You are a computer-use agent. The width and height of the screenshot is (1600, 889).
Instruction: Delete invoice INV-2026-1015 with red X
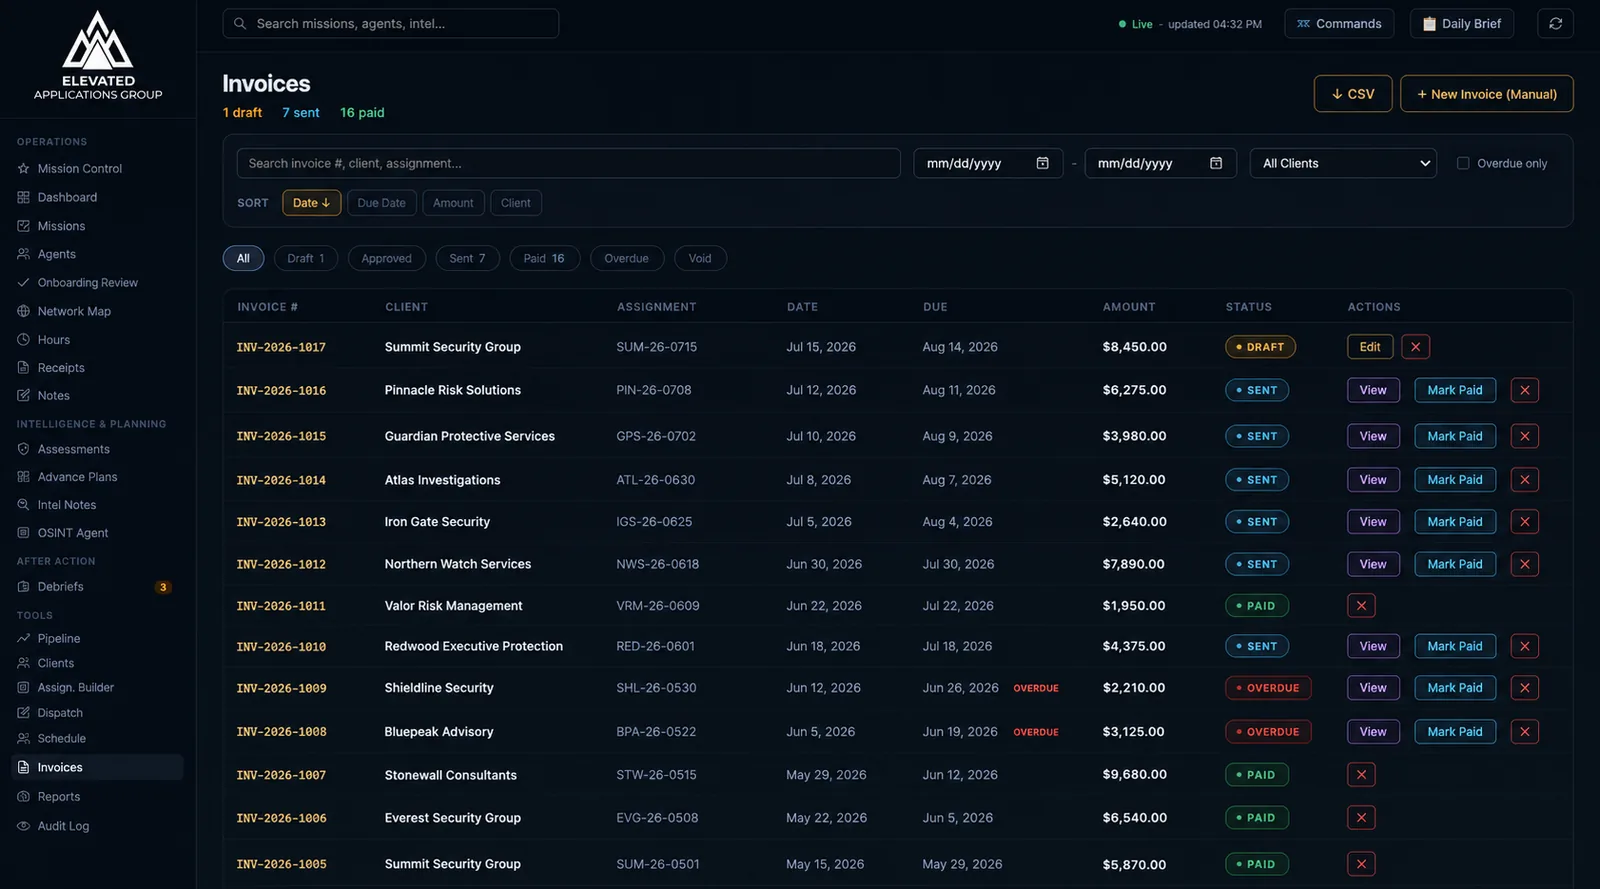(x=1524, y=436)
